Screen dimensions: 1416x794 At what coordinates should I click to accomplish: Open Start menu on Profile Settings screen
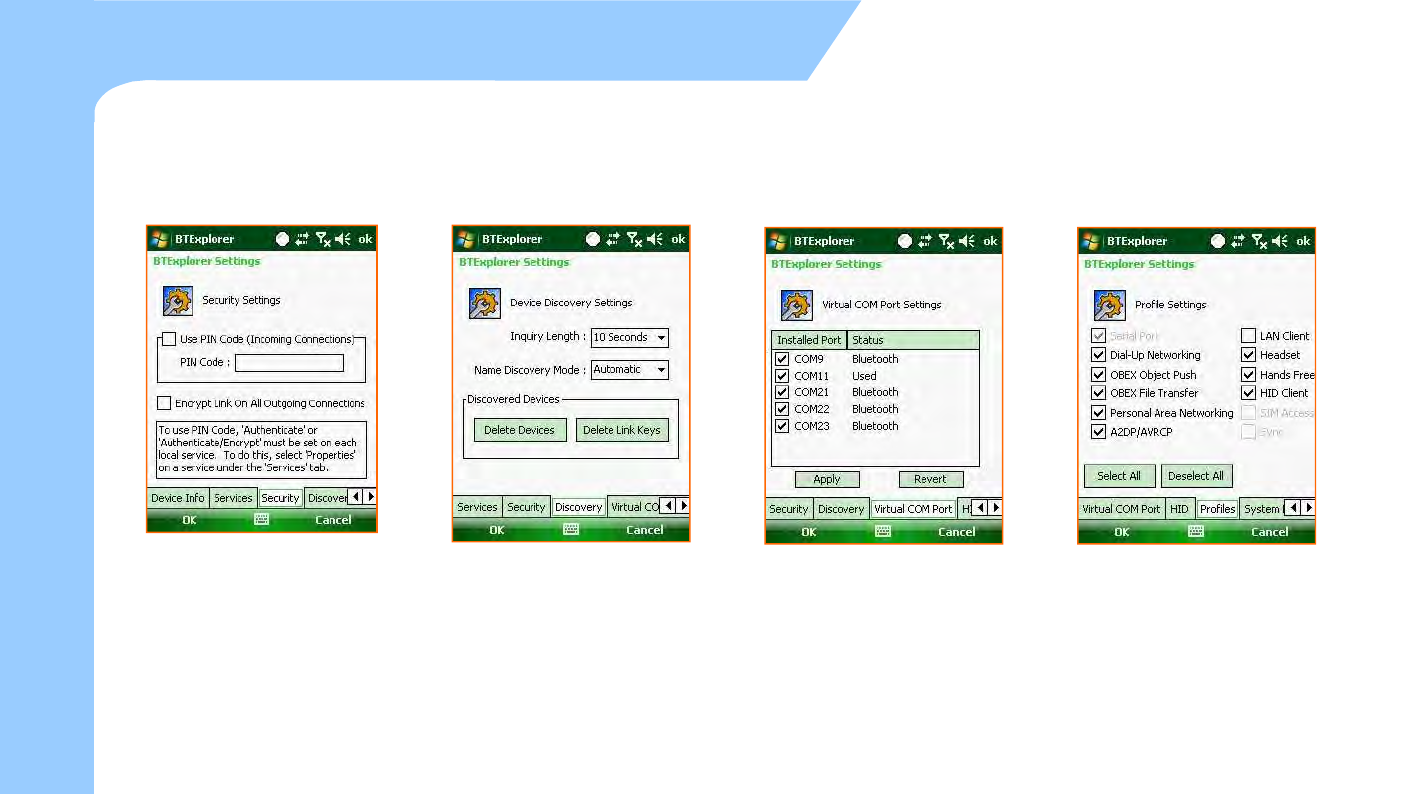tap(1091, 241)
